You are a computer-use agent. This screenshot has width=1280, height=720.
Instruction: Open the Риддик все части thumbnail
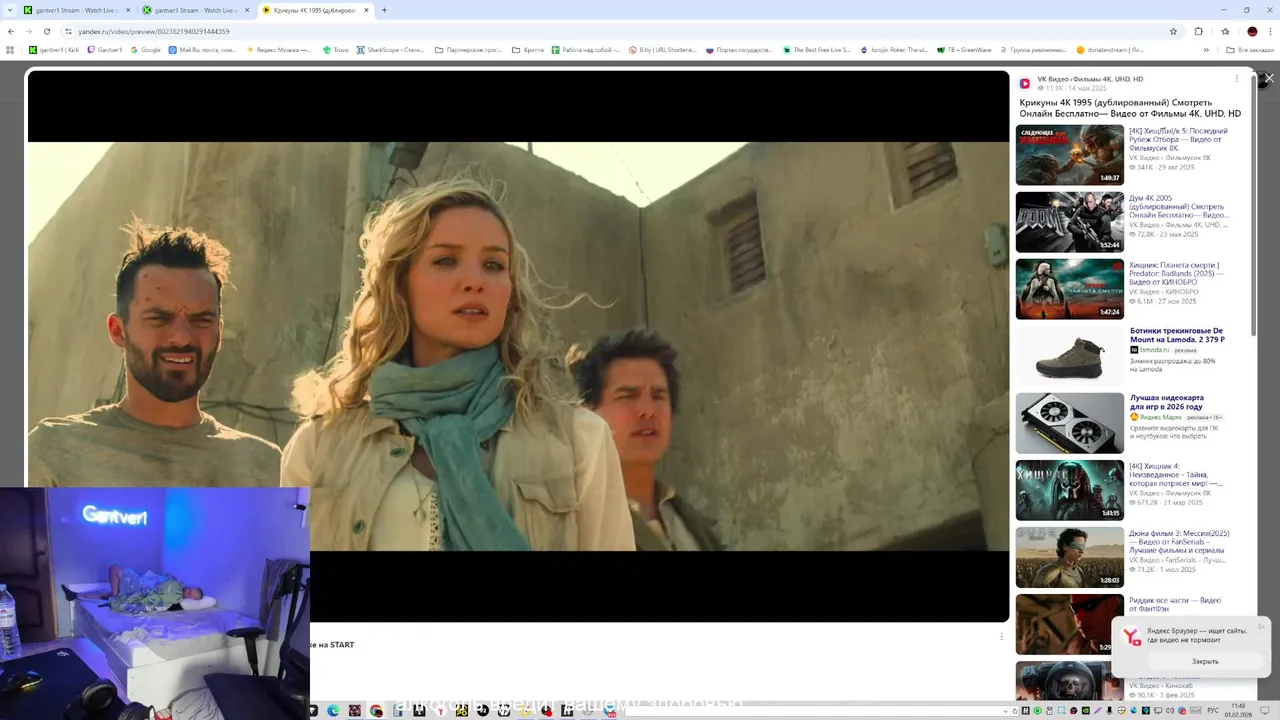click(1070, 624)
